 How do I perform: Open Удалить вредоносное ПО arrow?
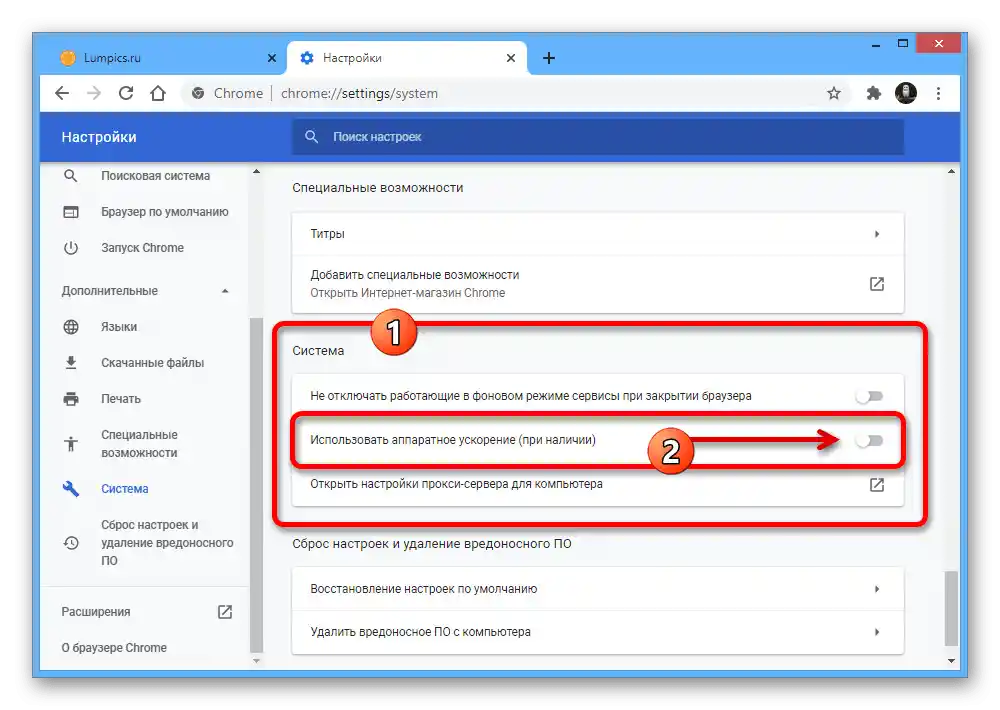pyautogui.click(x=877, y=632)
